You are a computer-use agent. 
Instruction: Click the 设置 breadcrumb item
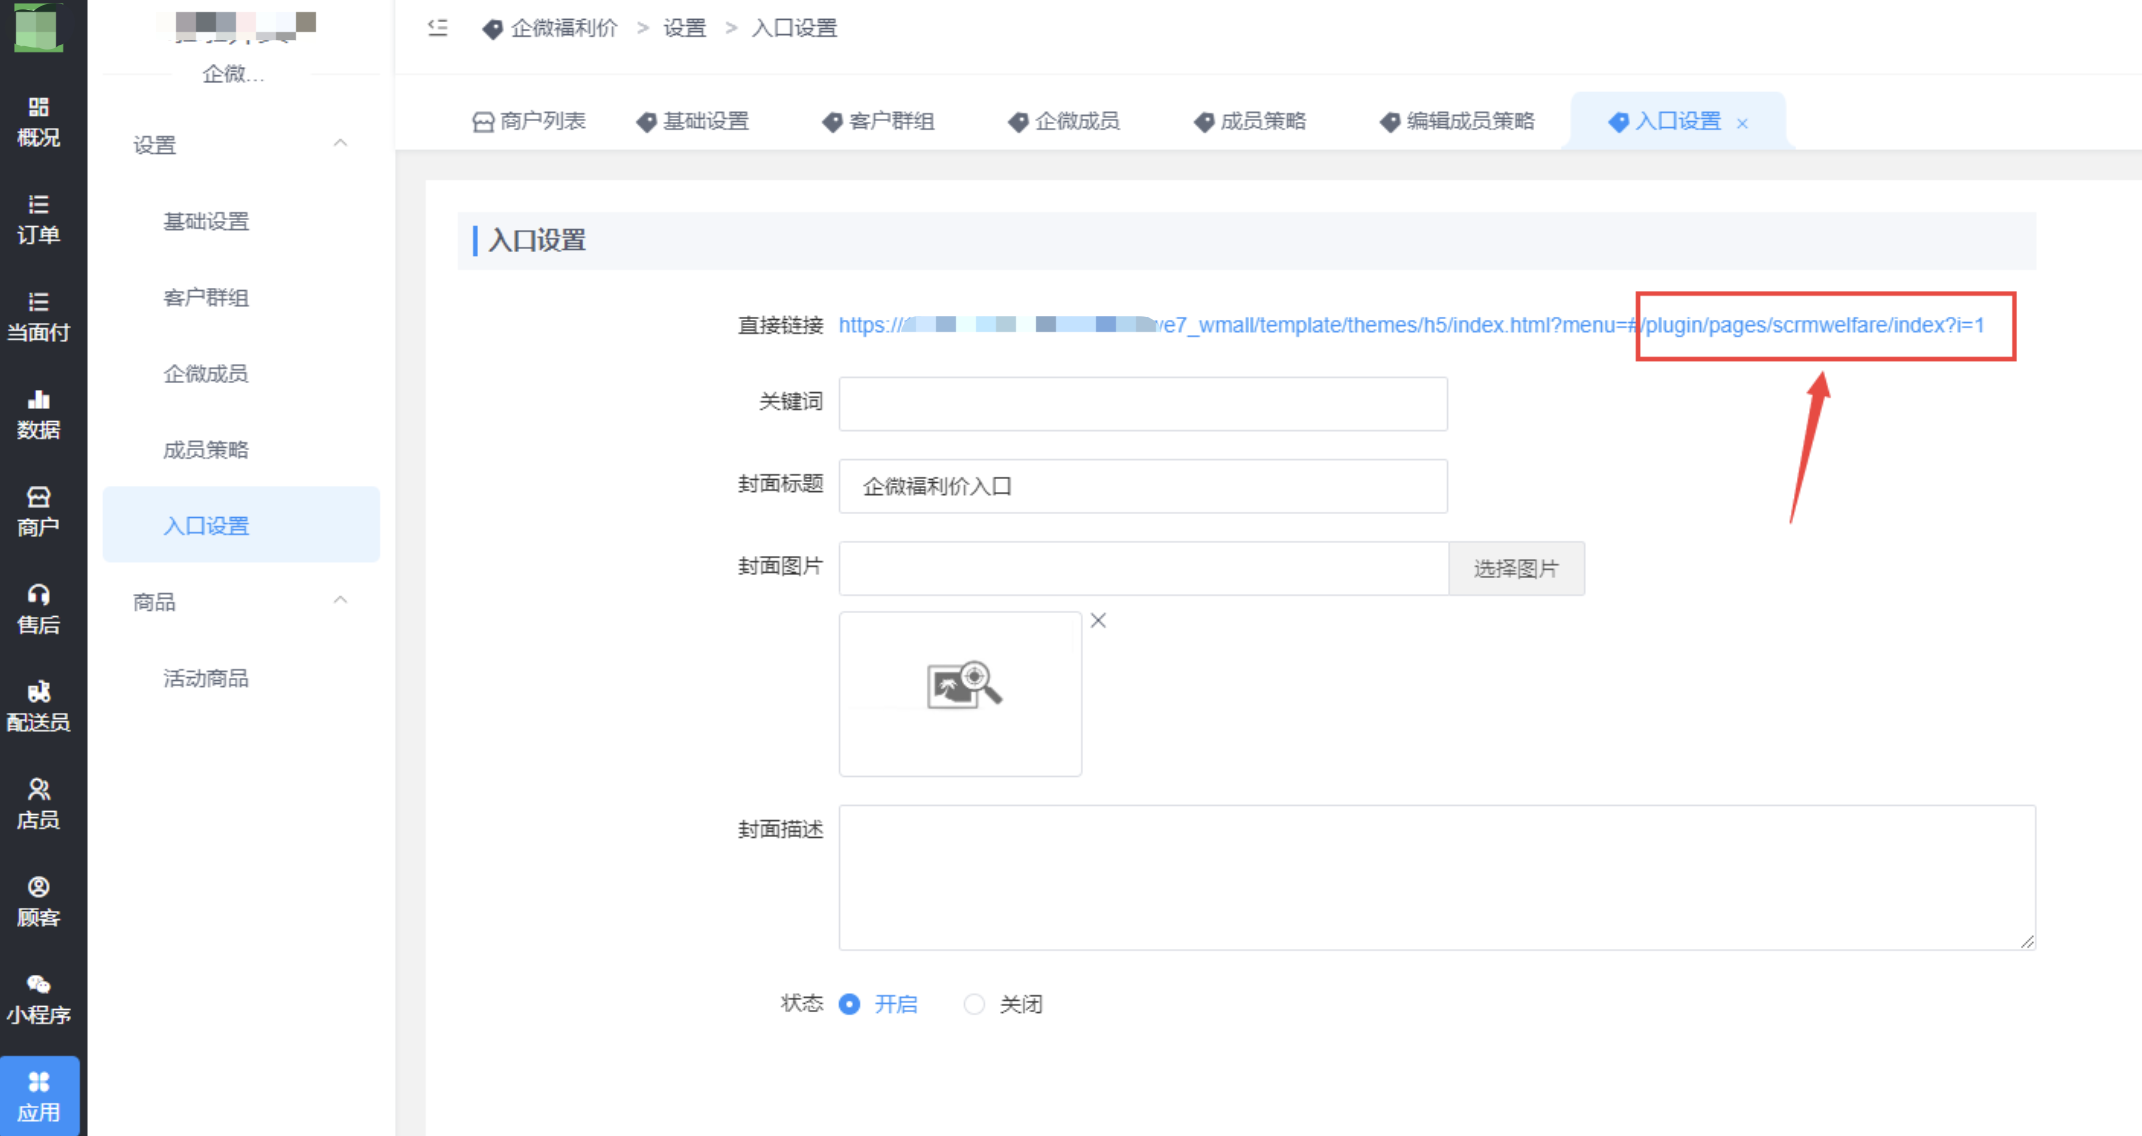(685, 28)
